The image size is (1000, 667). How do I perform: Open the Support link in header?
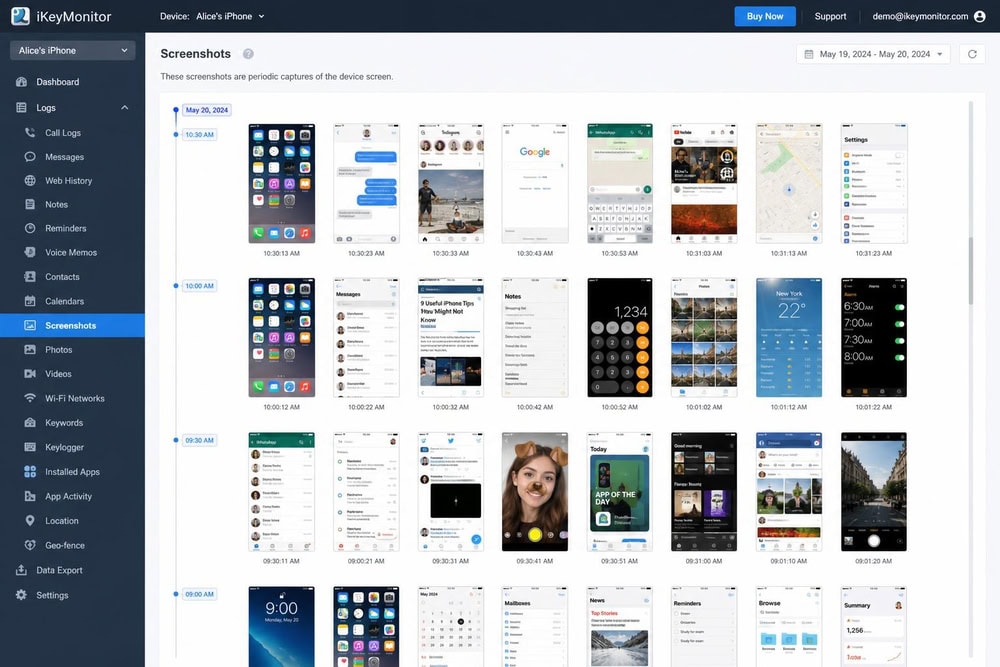click(830, 17)
